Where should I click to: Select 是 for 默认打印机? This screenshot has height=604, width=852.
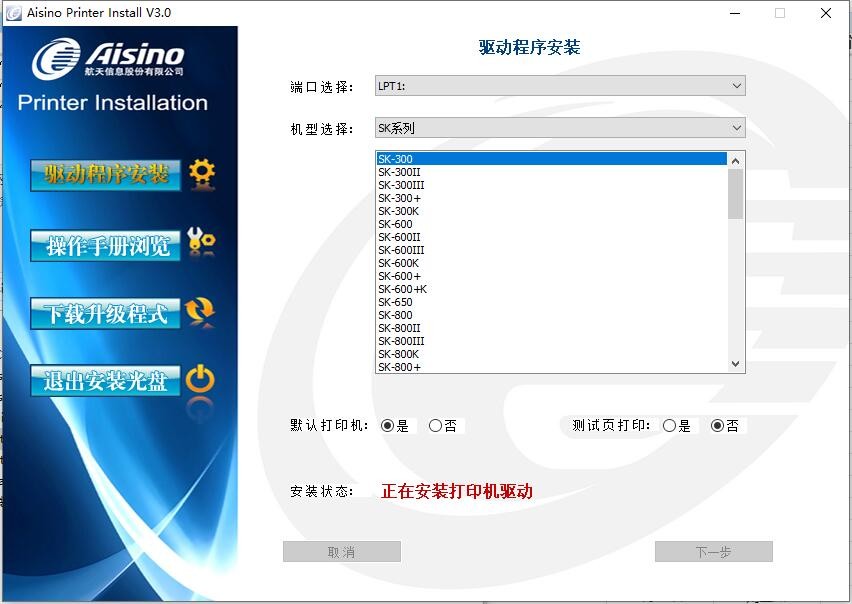point(388,425)
